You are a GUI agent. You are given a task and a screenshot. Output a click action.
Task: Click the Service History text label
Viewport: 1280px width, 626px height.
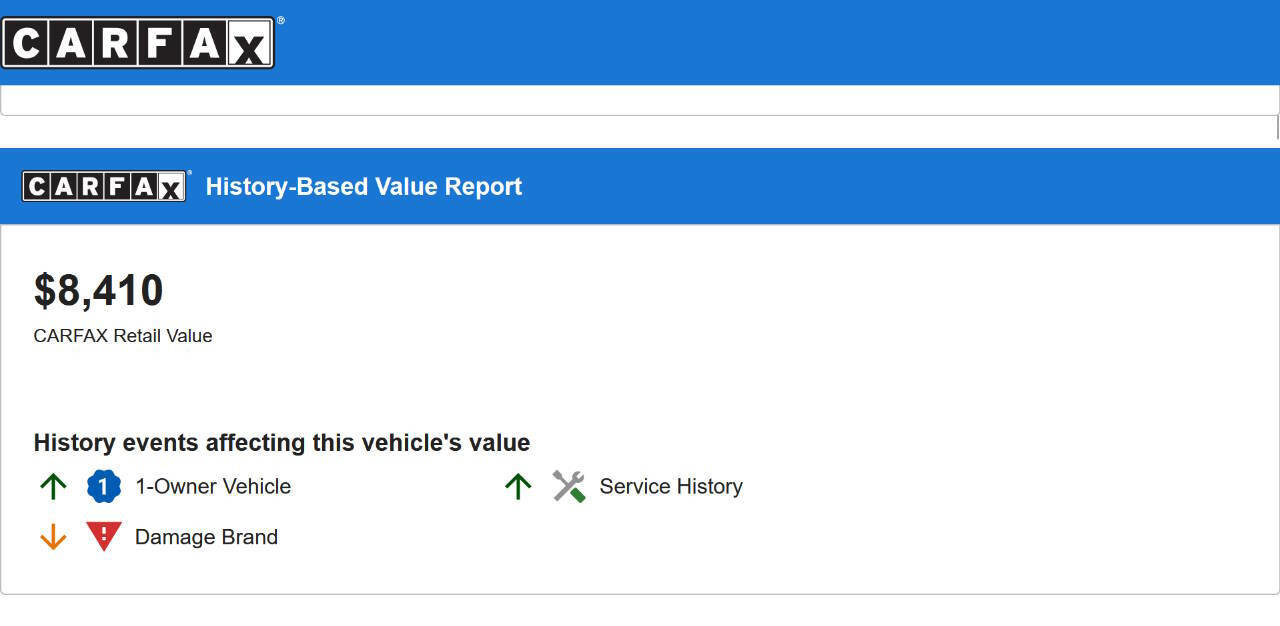[x=670, y=486]
